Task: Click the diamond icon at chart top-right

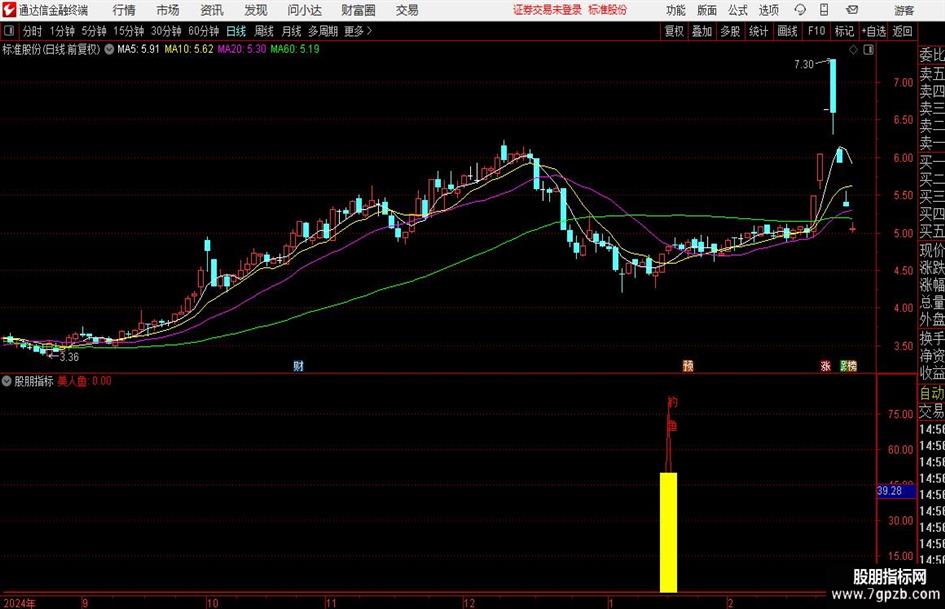Action: 853,50
